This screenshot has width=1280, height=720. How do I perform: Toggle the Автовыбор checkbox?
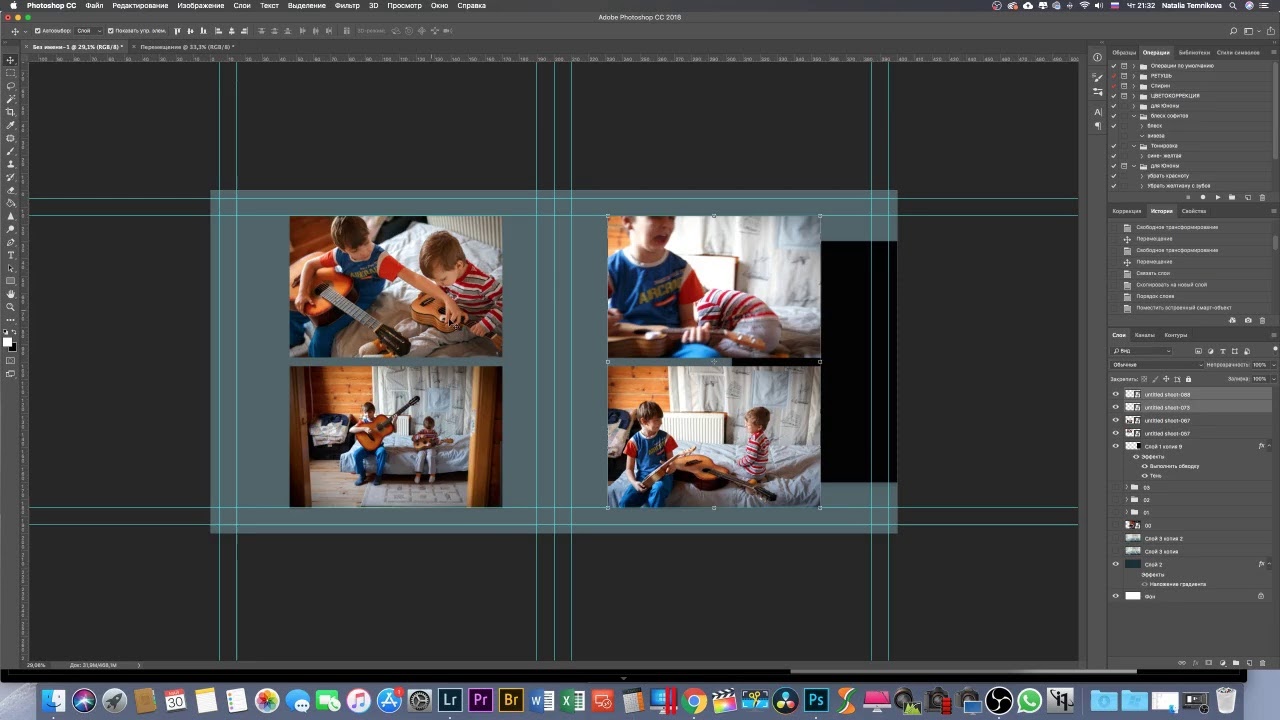[x=38, y=31]
